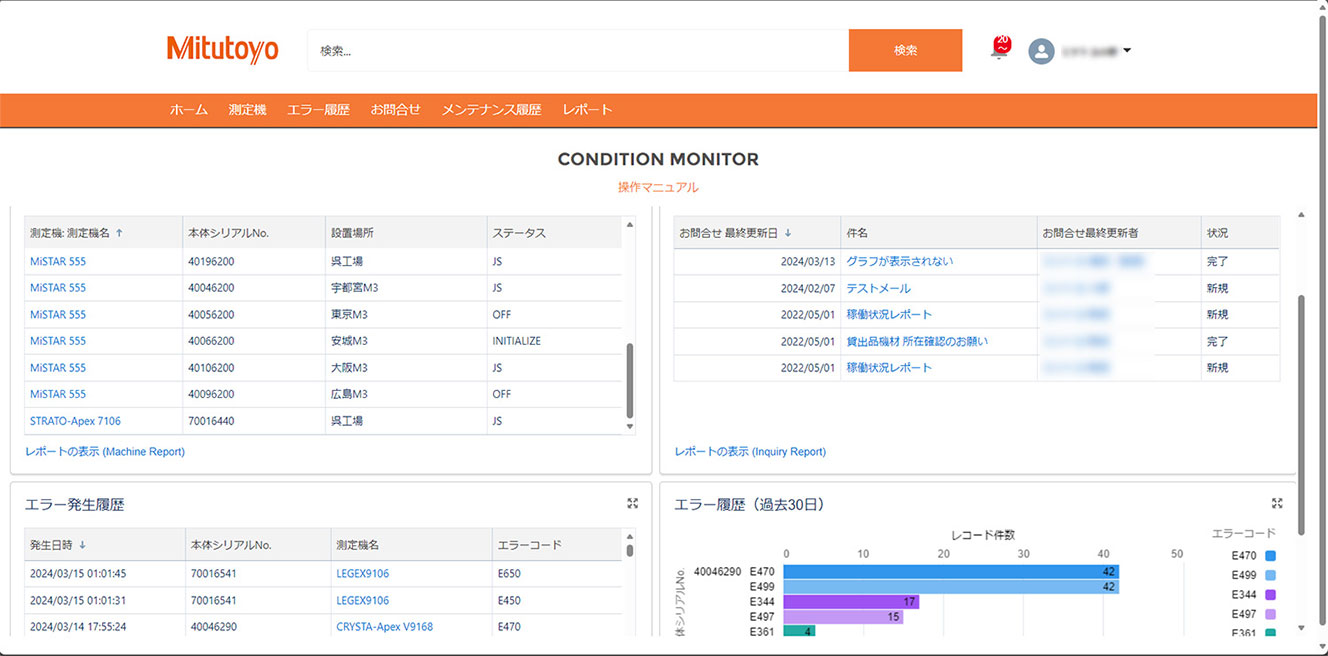Click the E497 legend color swatch

[1270, 614]
